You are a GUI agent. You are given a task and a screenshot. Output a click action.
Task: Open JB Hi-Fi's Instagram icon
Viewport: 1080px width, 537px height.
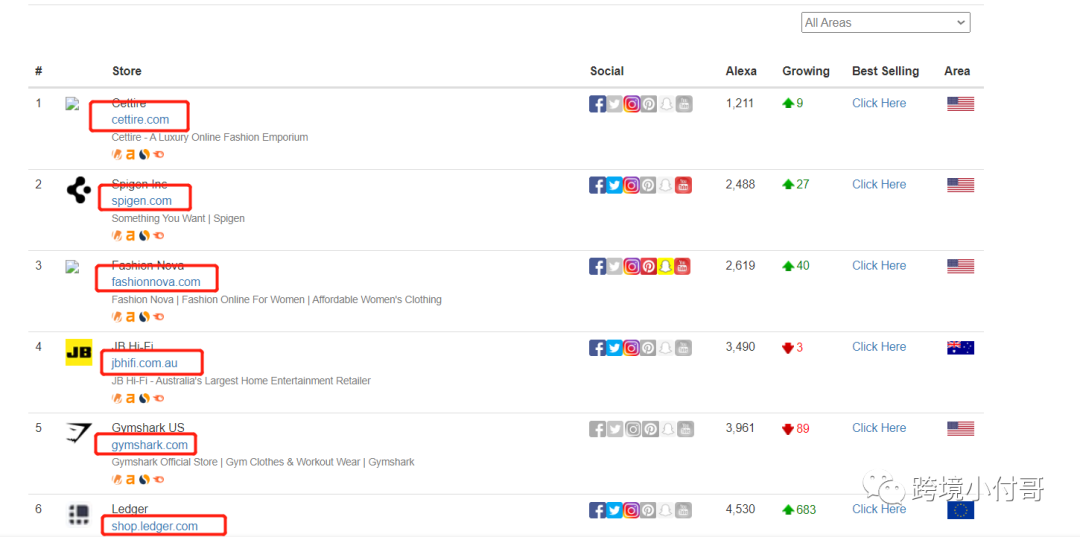632,348
